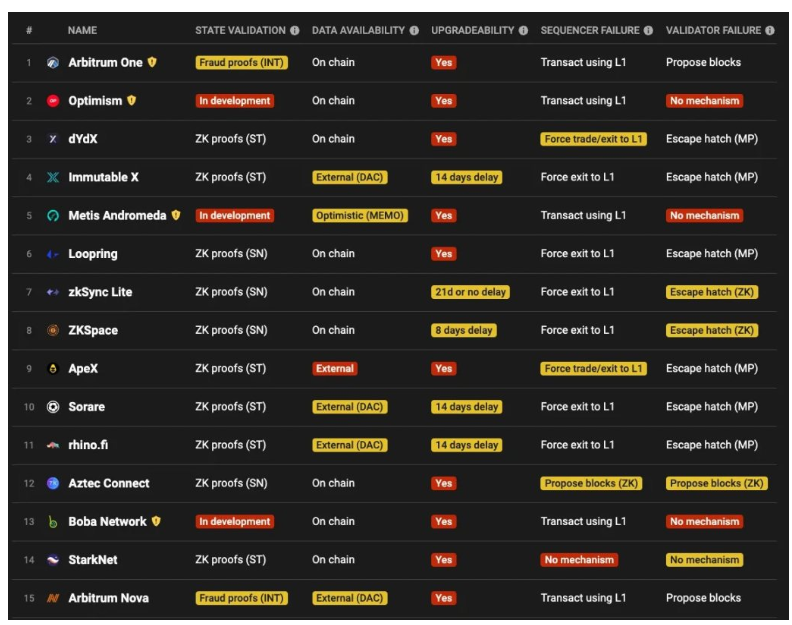
Task: Open the StarkNet project link
Action: 92,560
